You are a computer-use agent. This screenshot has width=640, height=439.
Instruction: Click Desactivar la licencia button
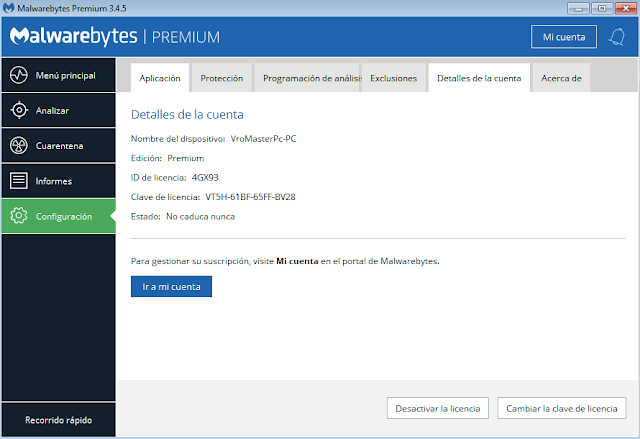pyautogui.click(x=438, y=408)
